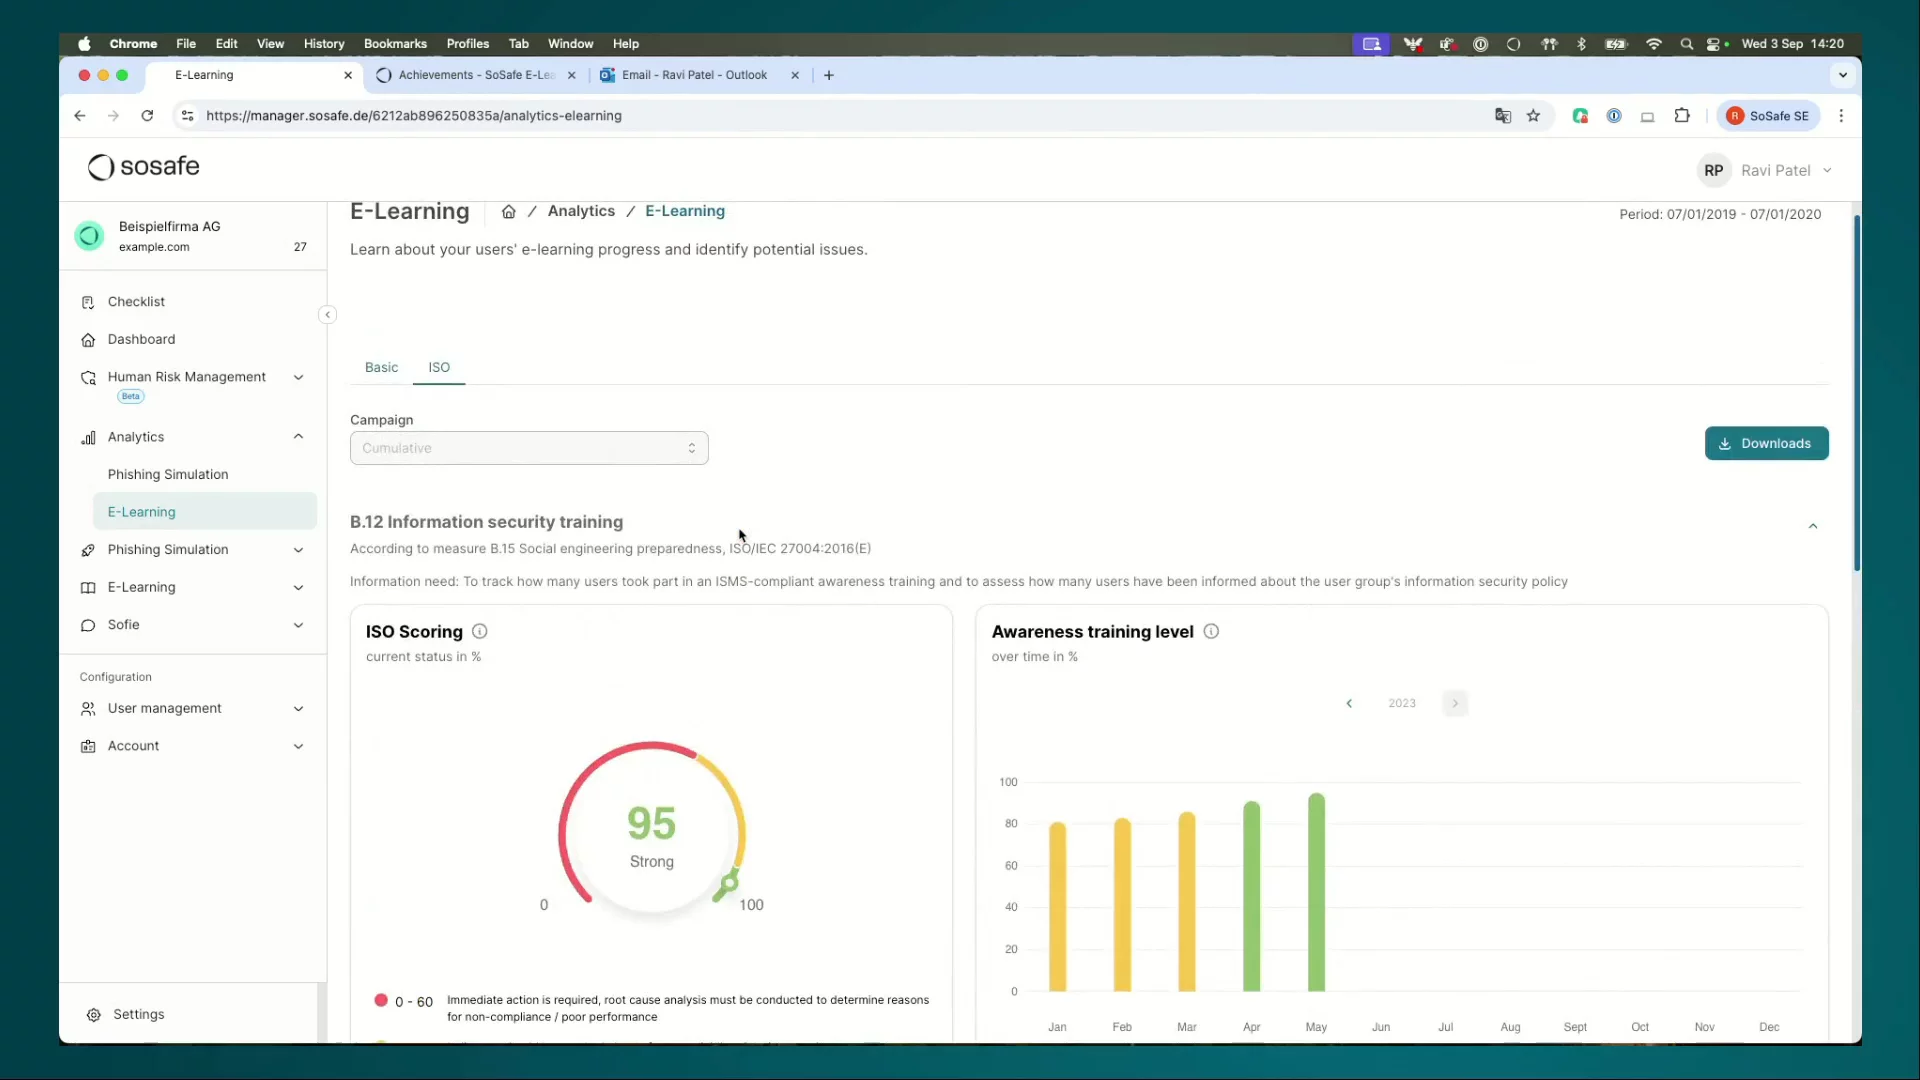Click the May bar in chart
Image resolution: width=1920 pixels, height=1080 pixels.
point(1316,892)
